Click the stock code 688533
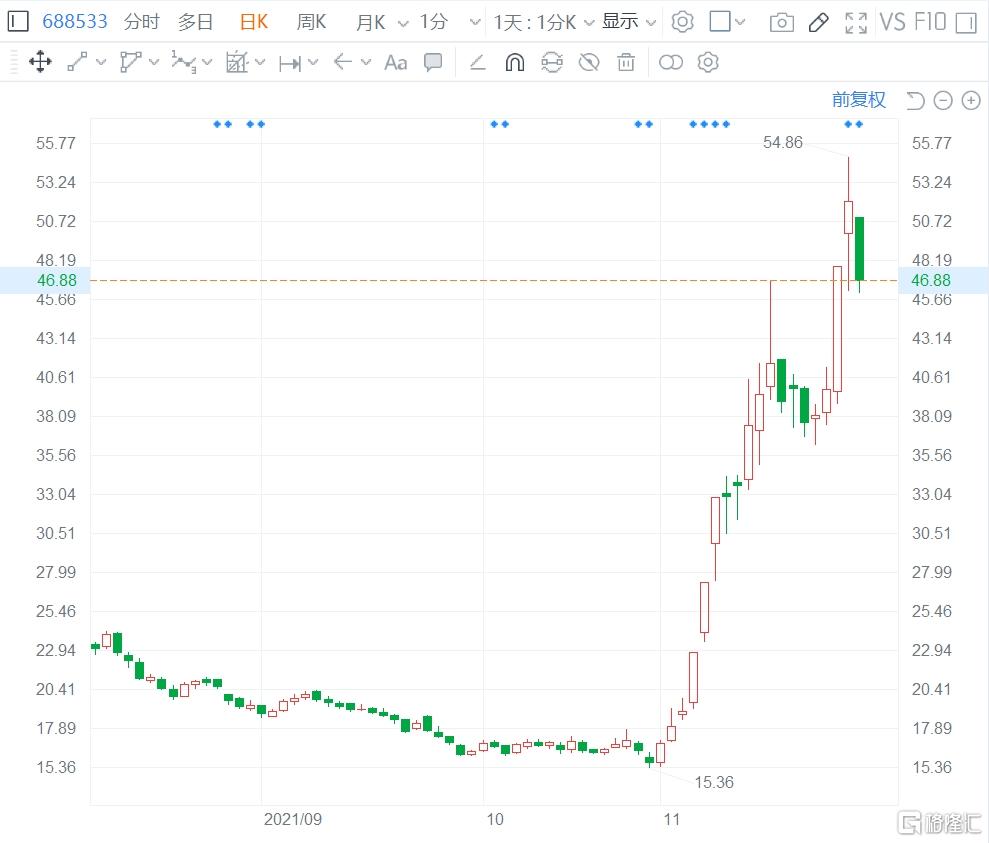 click(x=75, y=22)
